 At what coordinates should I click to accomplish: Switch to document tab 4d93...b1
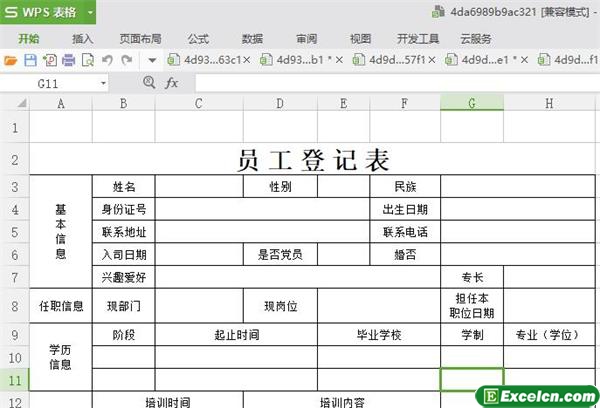295,60
